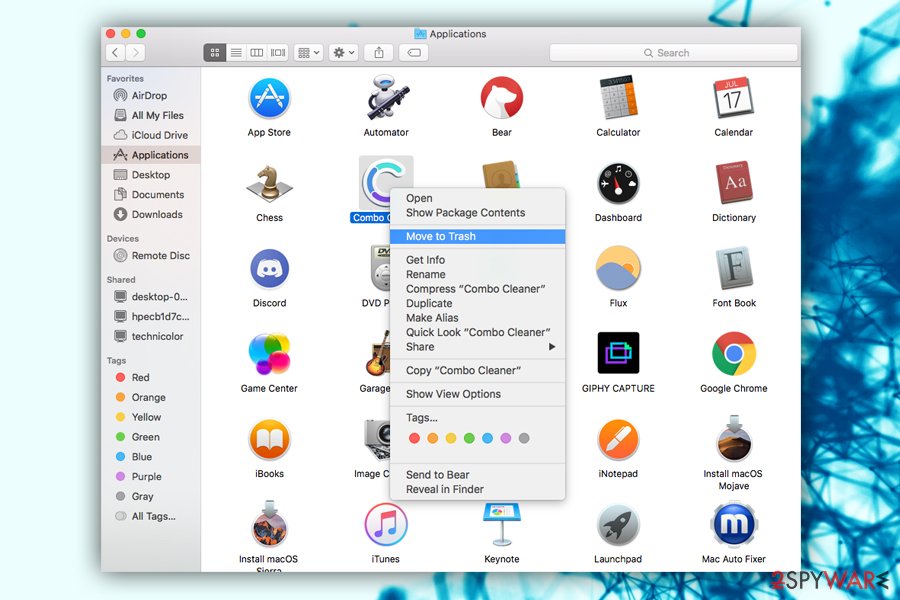Choose Duplicate from the context menu
This screenshot has width=900, height=600.
[x=477, y=303]
